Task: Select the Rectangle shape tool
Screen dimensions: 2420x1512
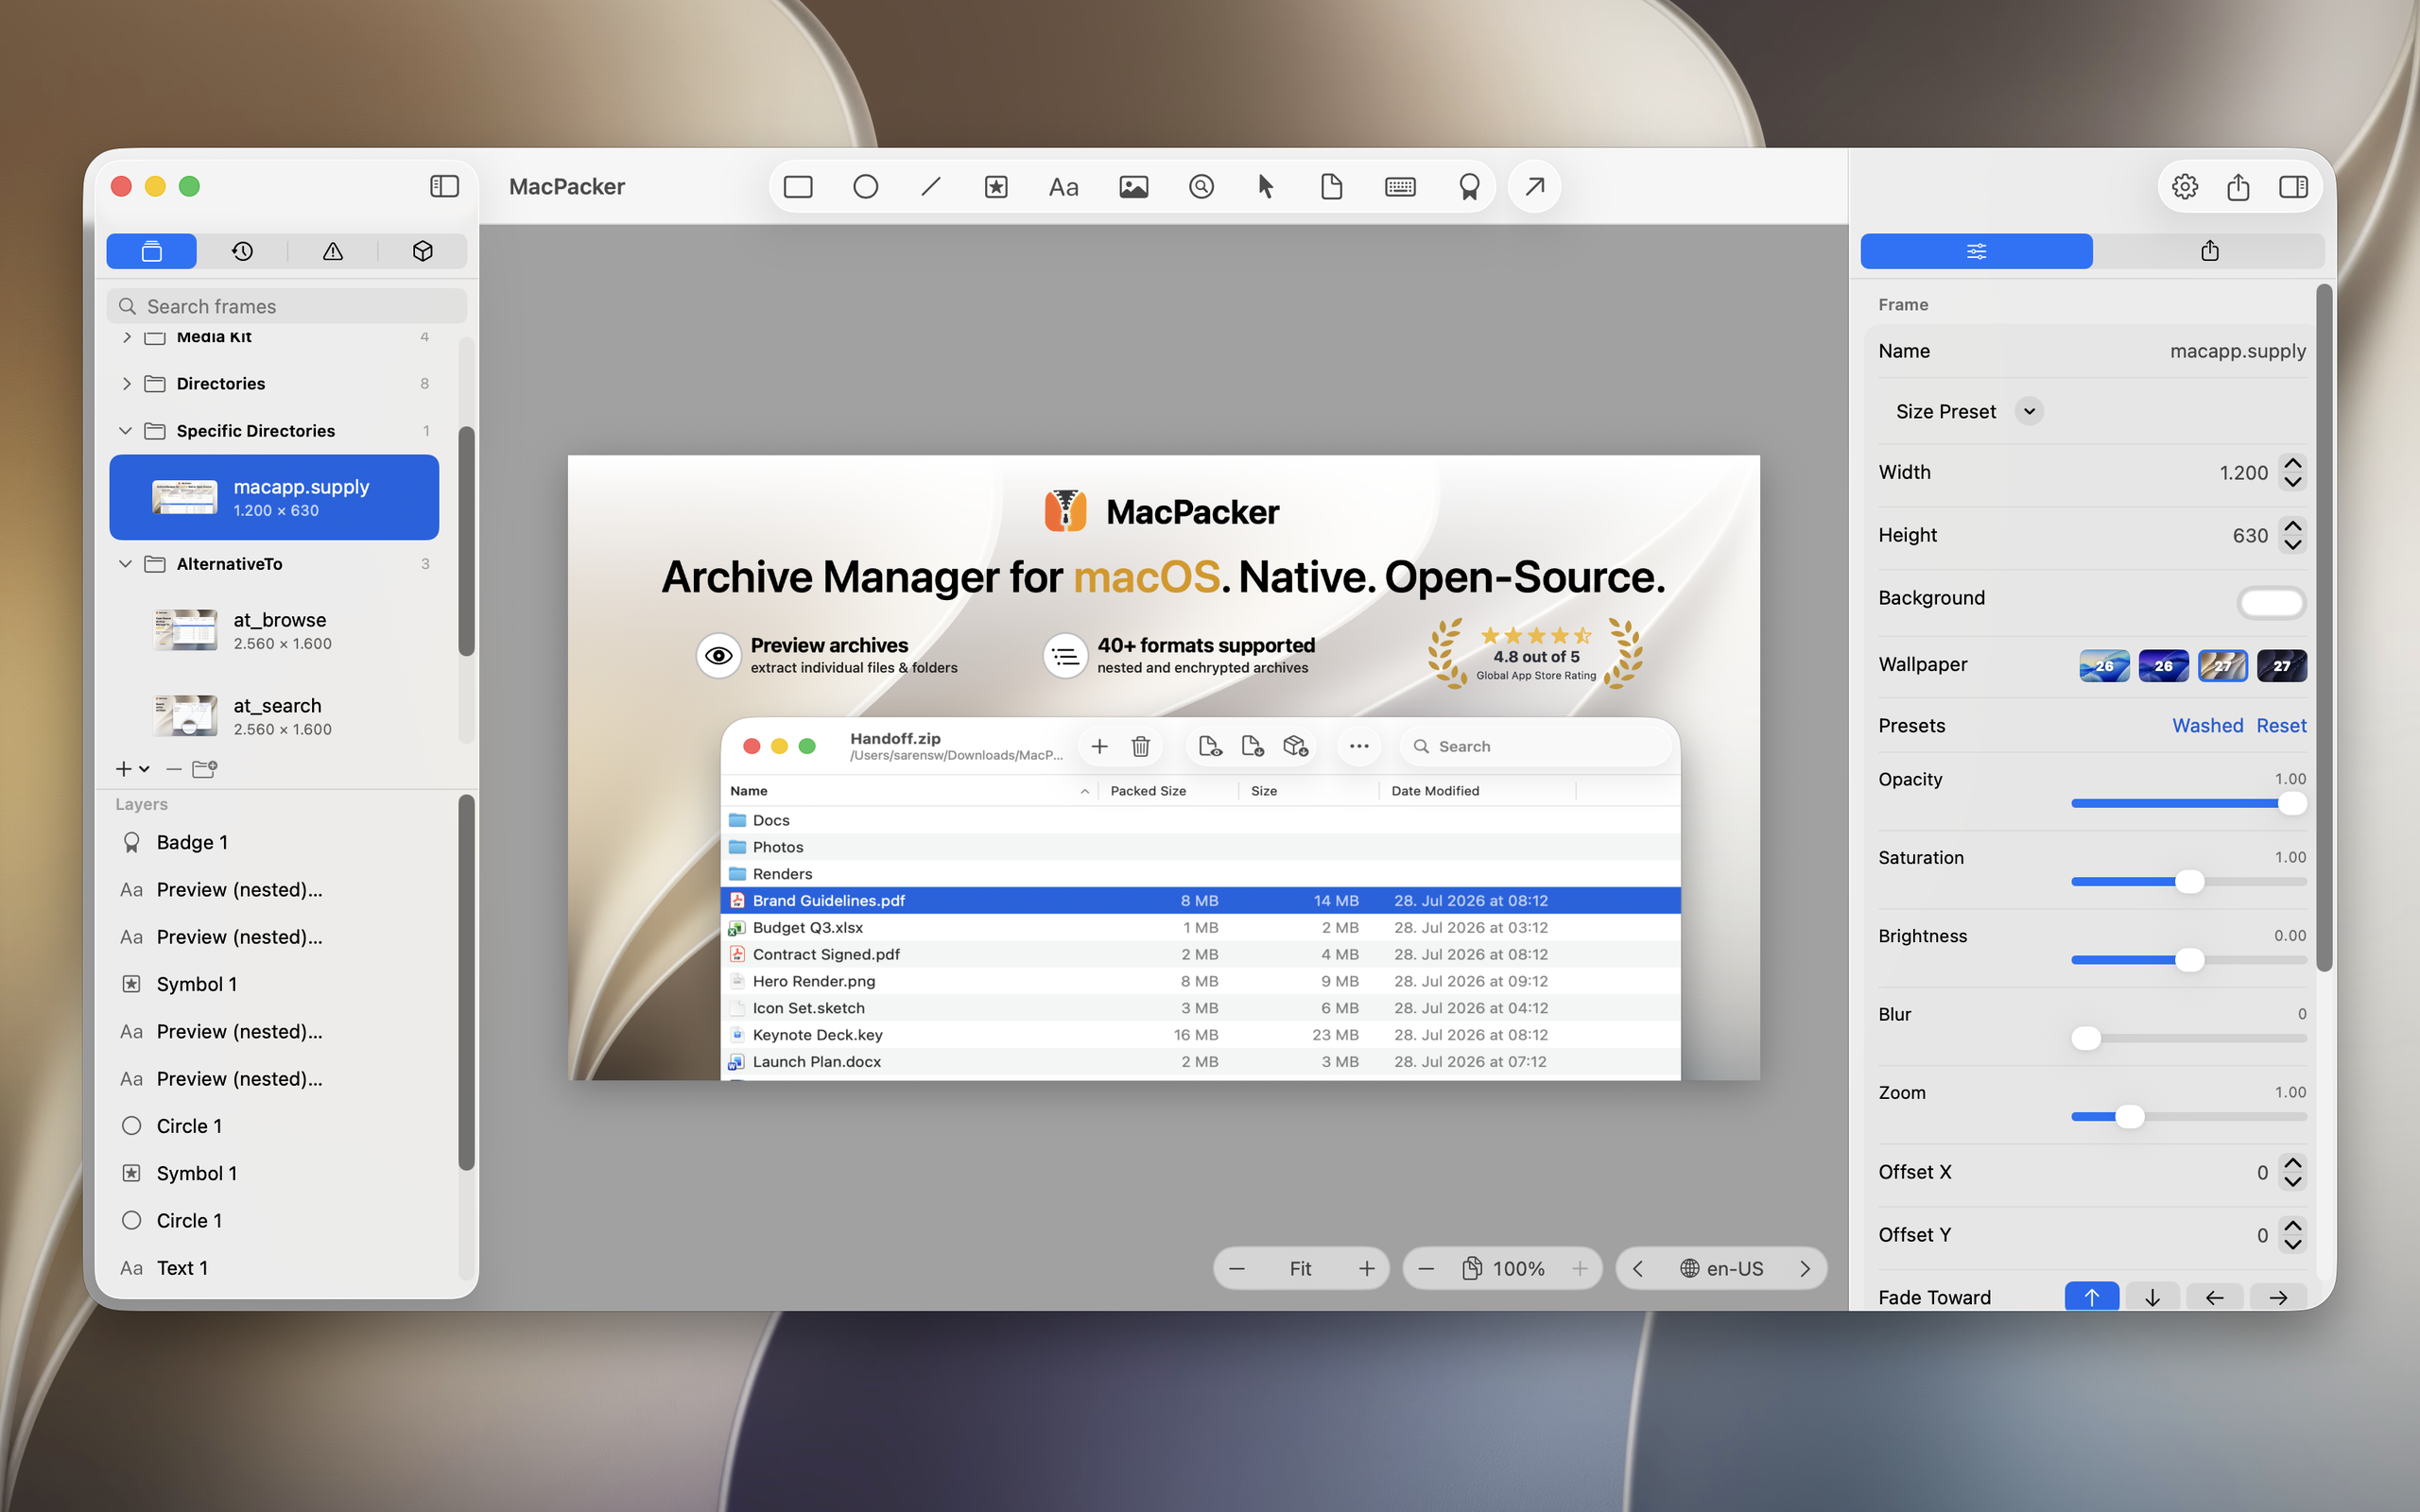Action: click(x=798, y=187)
